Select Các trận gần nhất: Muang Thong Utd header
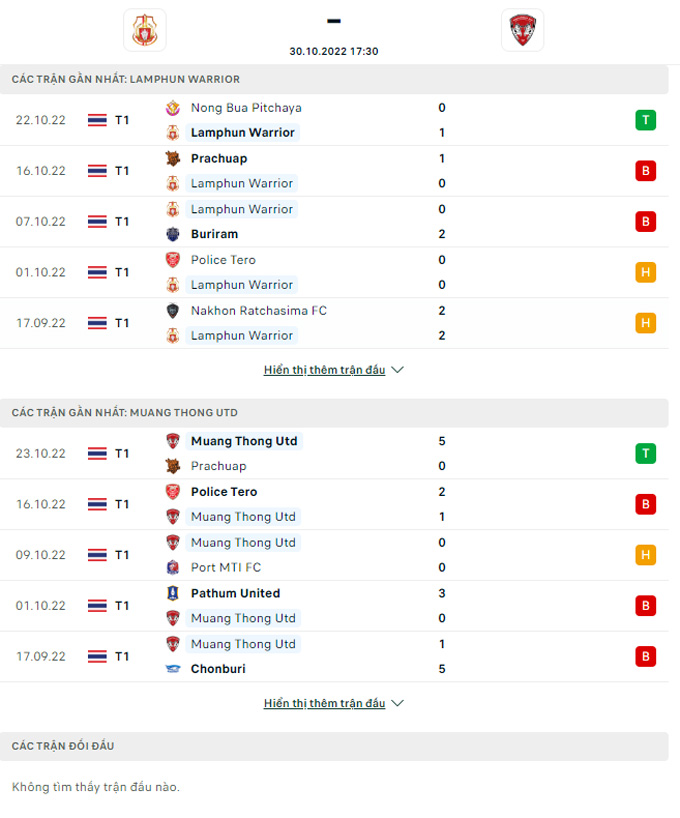Image resolution: width=680 pixels, height=818 pixels. coord(334,413)
